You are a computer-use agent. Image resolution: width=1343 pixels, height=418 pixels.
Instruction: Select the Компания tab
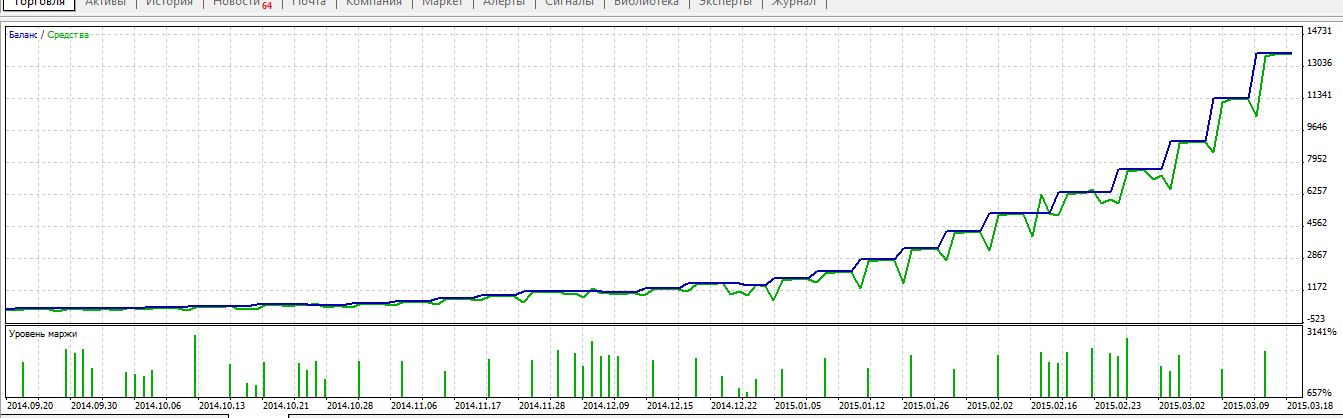(374, 3)
